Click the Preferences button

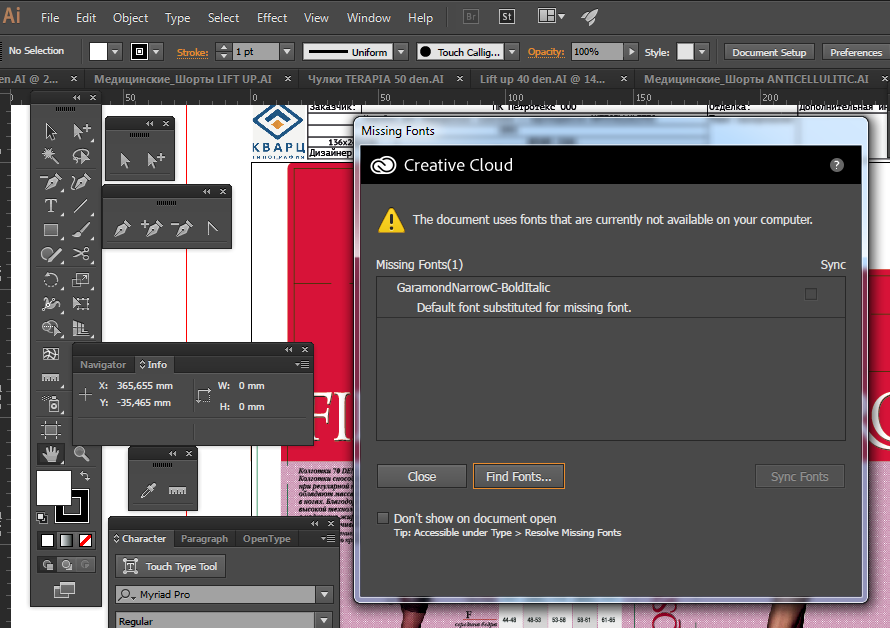pyautogui.click(x=856, y=52)
